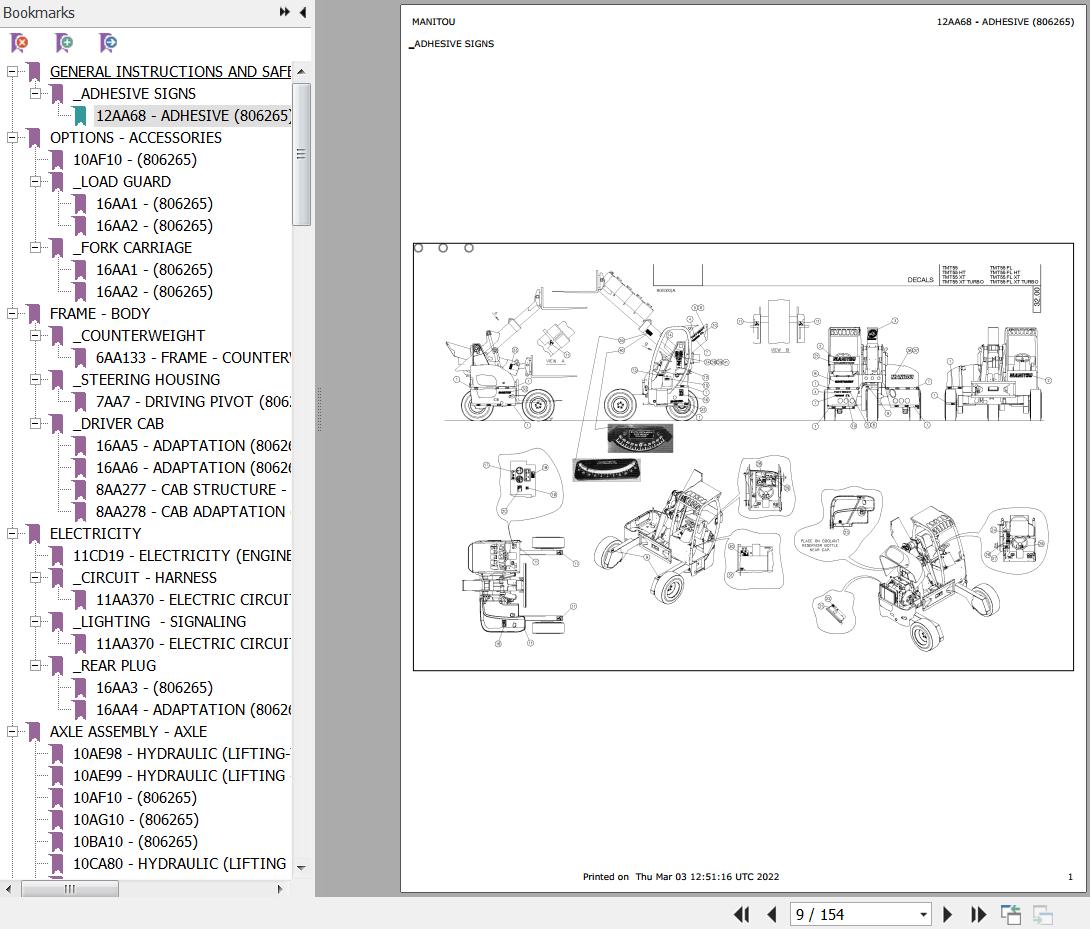Click the bookmarks vertical scrollbar down arrow
Viewport: 1090px width, 929px height.
coord(301,867)
